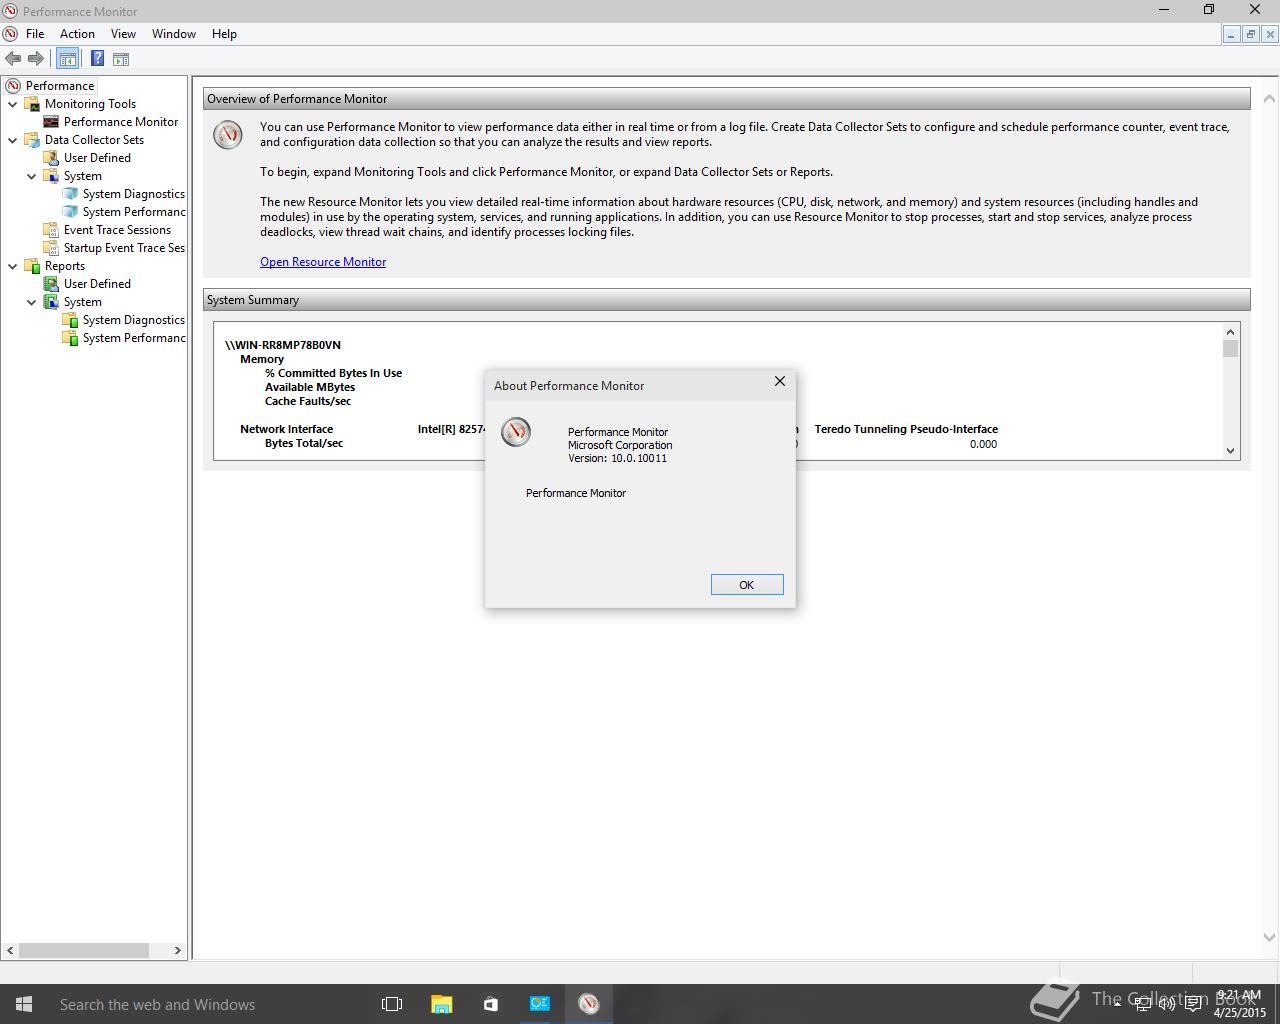1280x1024 pixels.
Task: Click tree pane horizontal scrollbar right arrow
Action: point(178,951)
